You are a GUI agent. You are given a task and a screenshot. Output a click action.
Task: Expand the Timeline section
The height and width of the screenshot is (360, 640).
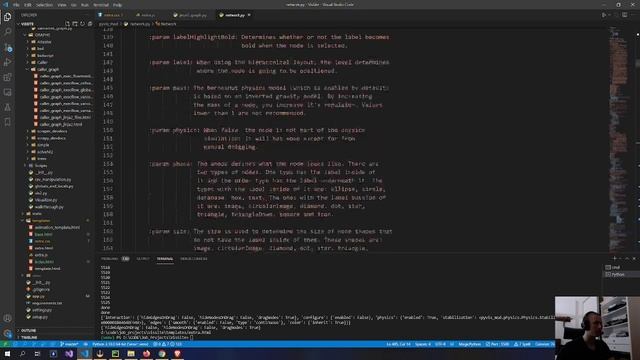tap(29, 338)
